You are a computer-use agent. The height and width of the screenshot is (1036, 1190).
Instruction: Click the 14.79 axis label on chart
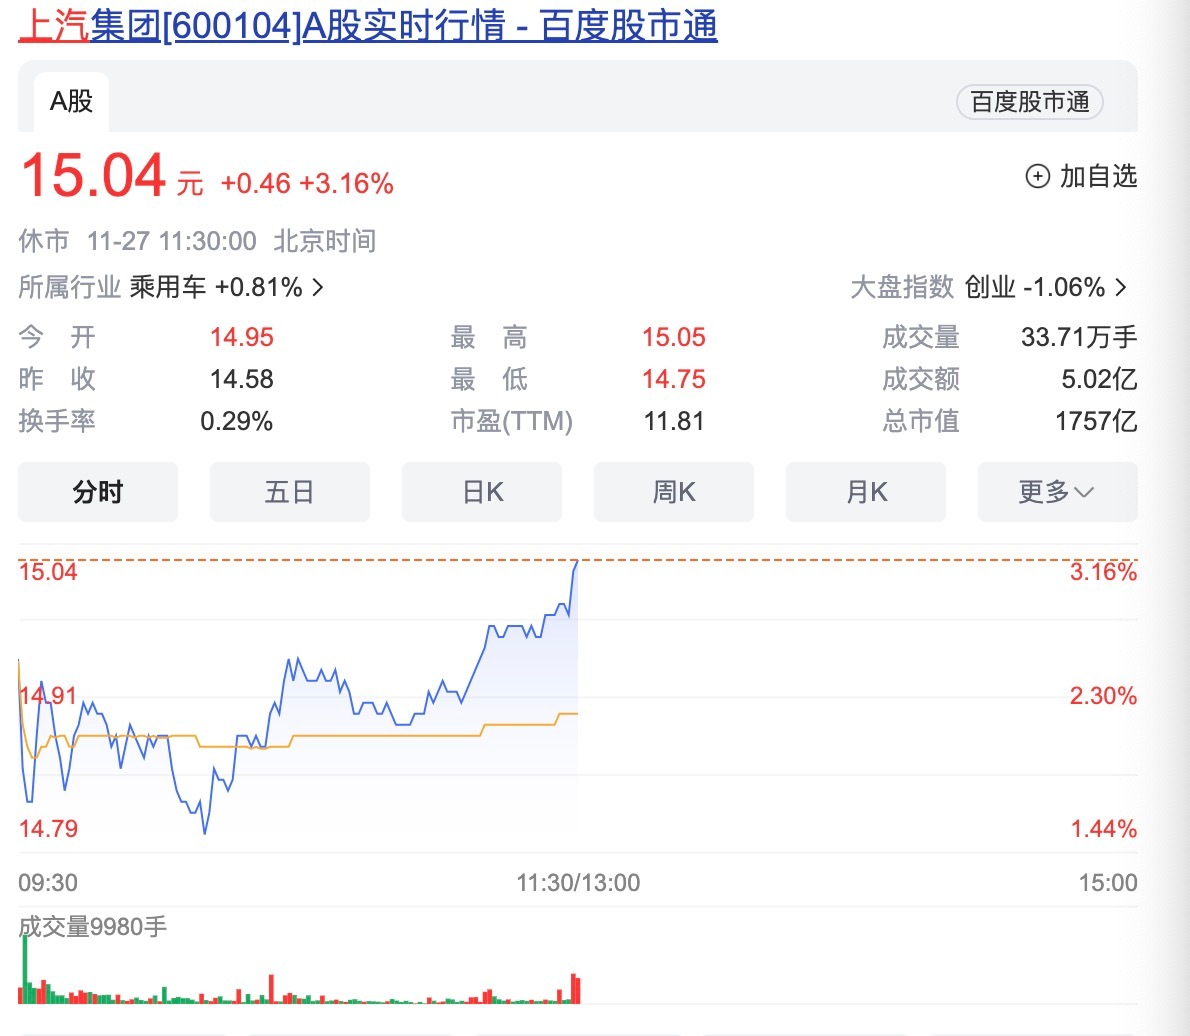click(48, 828)
